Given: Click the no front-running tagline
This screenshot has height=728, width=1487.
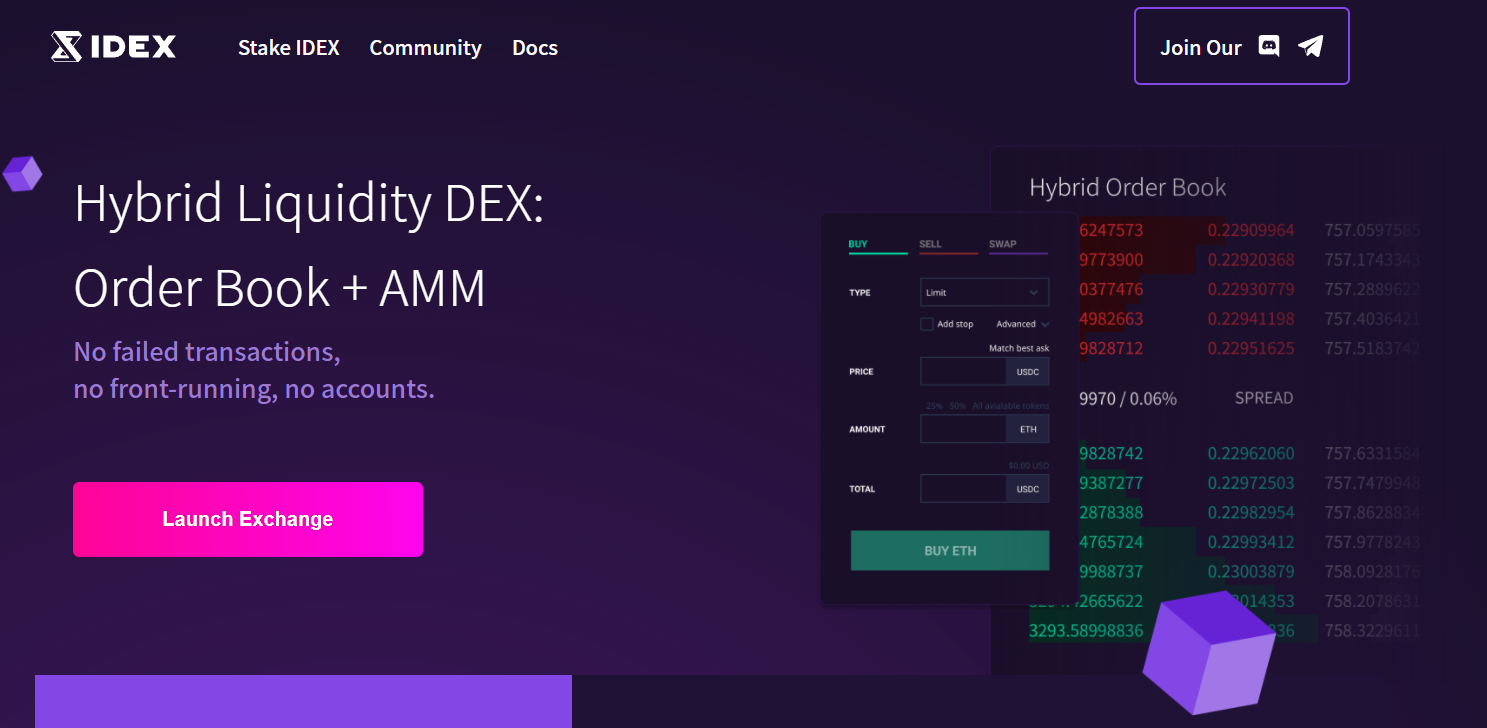Looking at the screenshot, I should point(255,389).
